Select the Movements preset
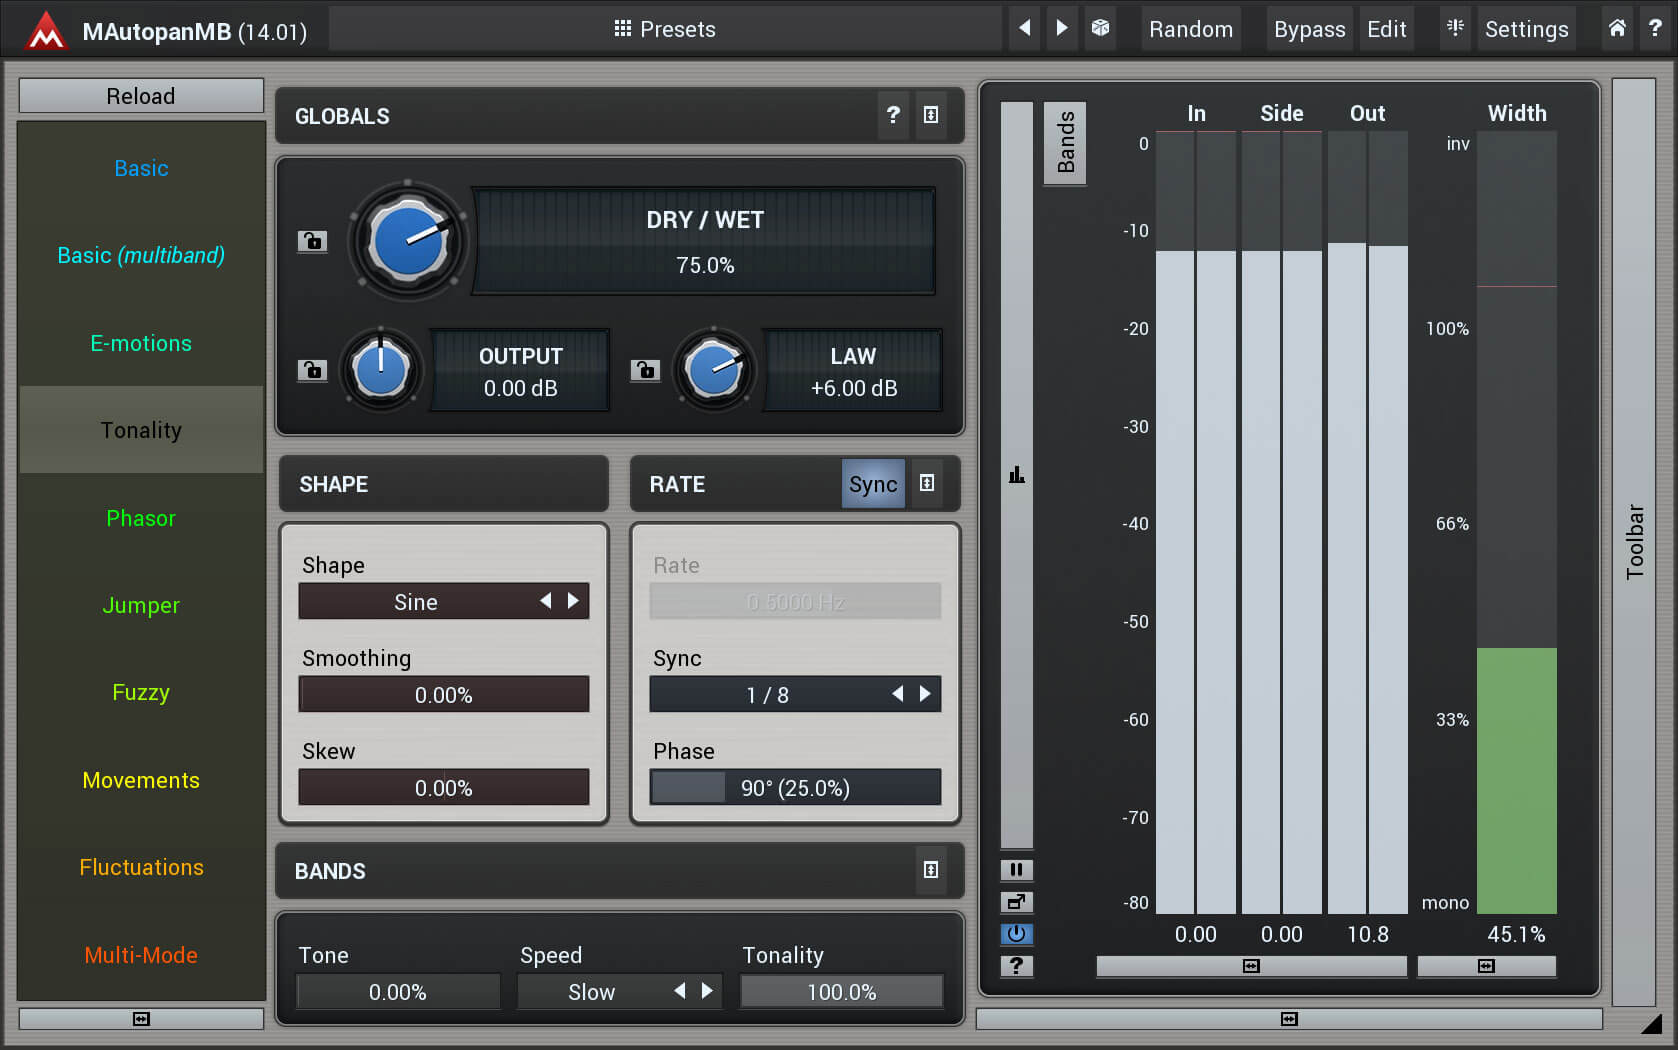 (x=141, y=780)
